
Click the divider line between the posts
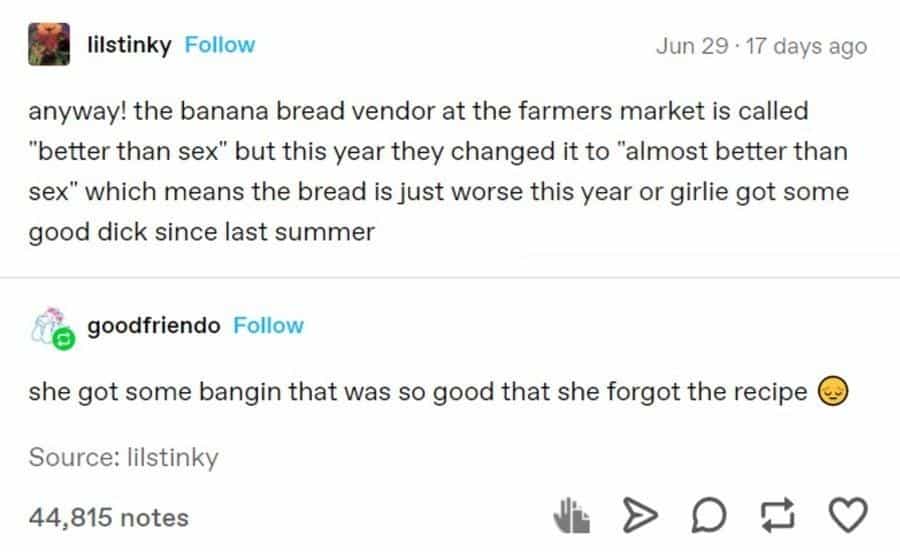(450, 277)
